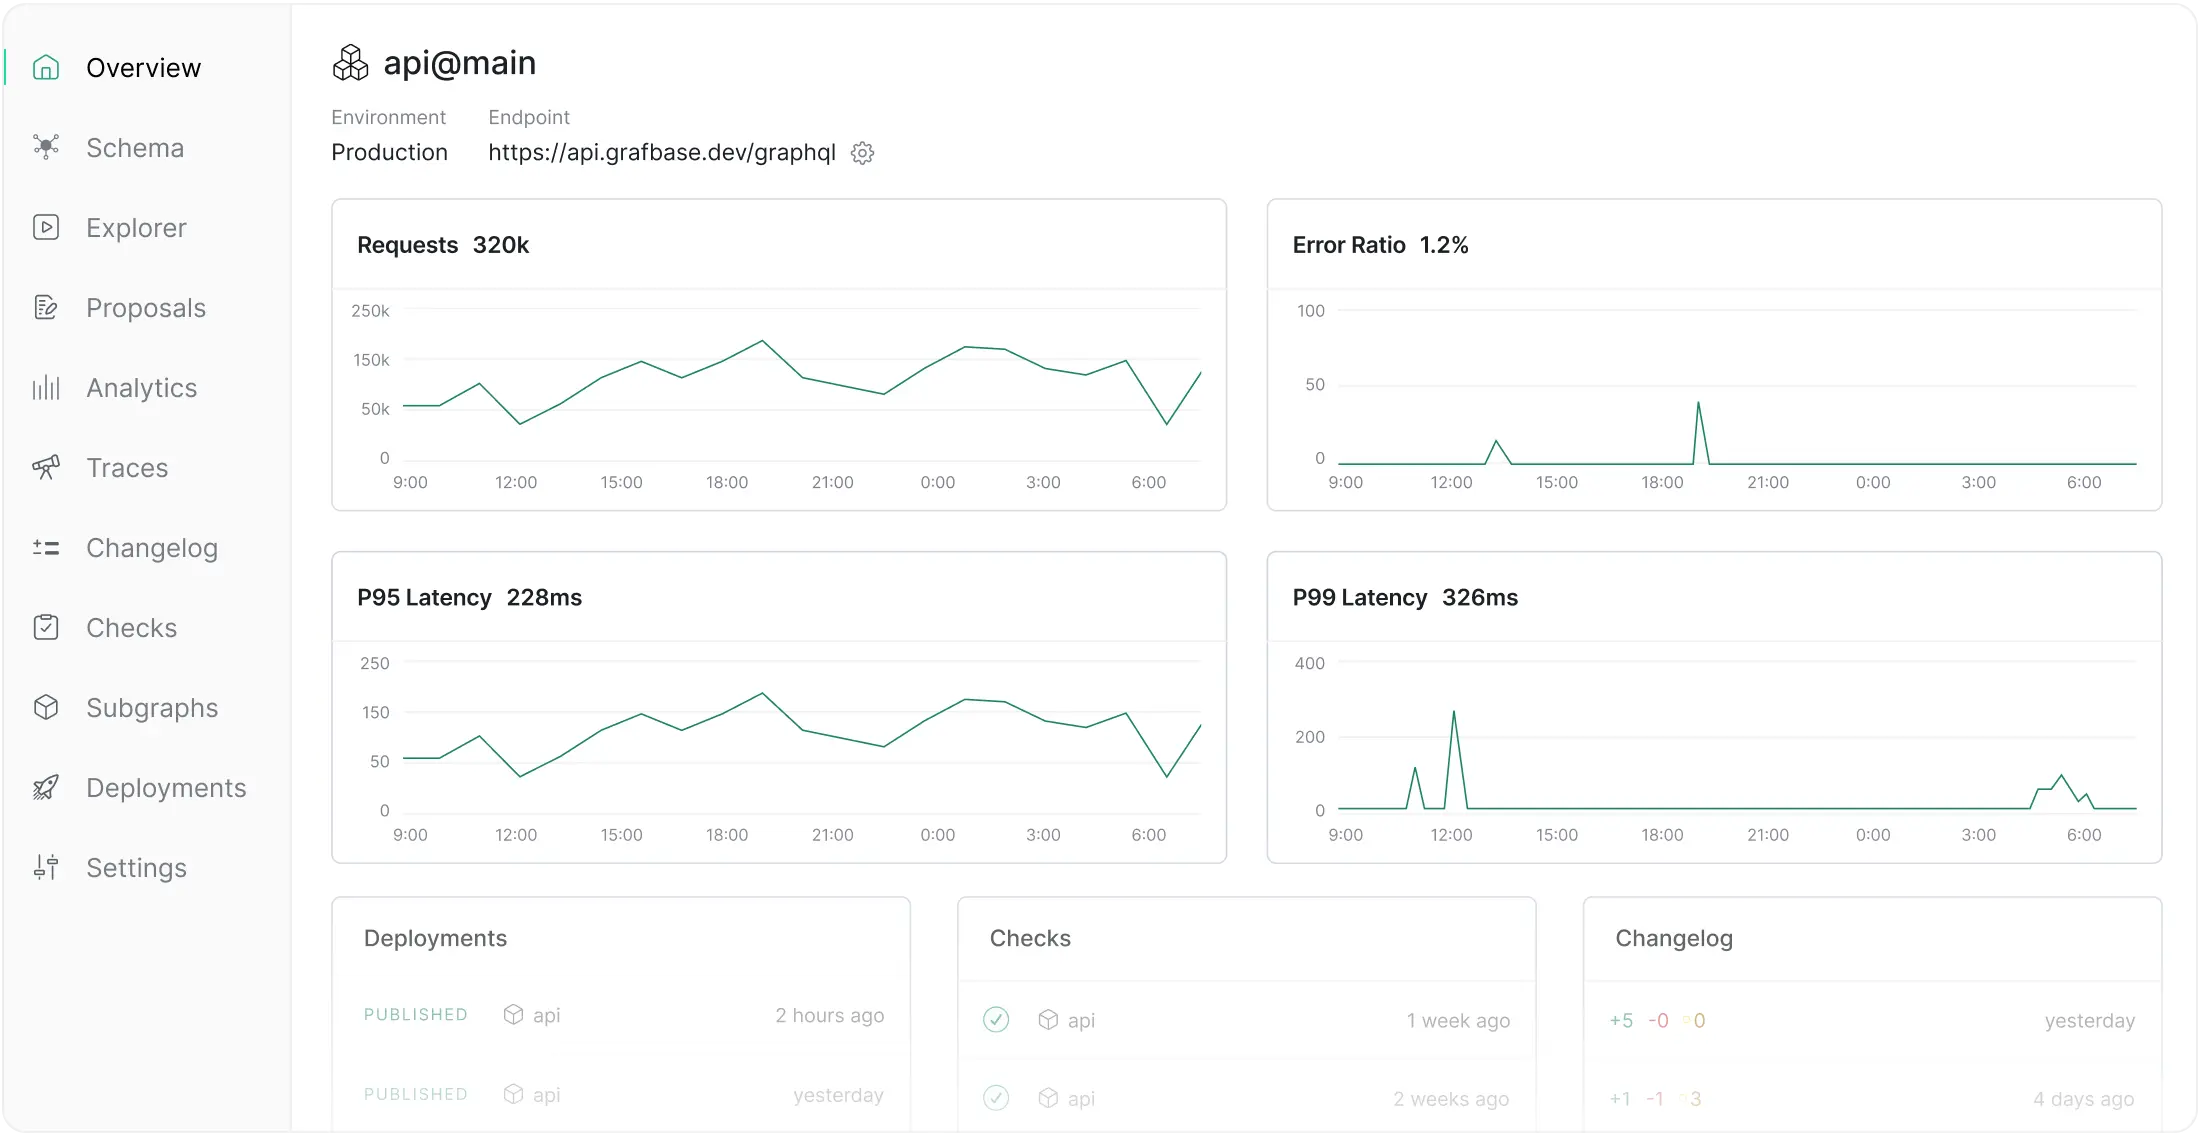Click the check circle beside the 2-weeks-ago api check

pos(997,1098)
